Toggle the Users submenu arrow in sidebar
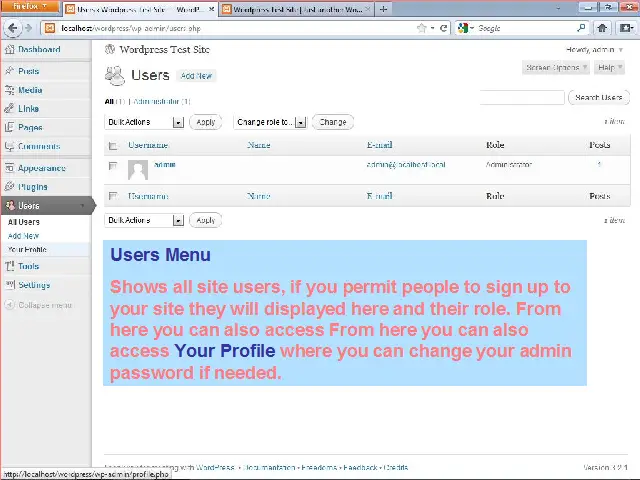This screenshot has height=480, width=640. [x=82, y=206]
